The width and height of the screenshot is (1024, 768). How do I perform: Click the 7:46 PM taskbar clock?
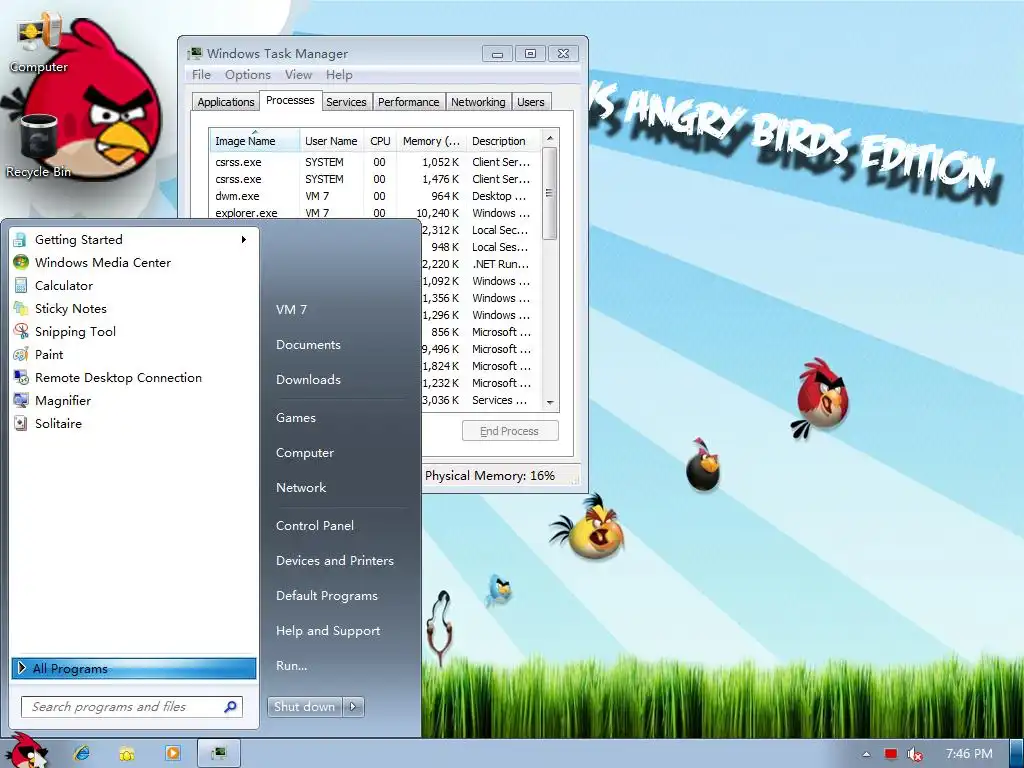point(969,754)
